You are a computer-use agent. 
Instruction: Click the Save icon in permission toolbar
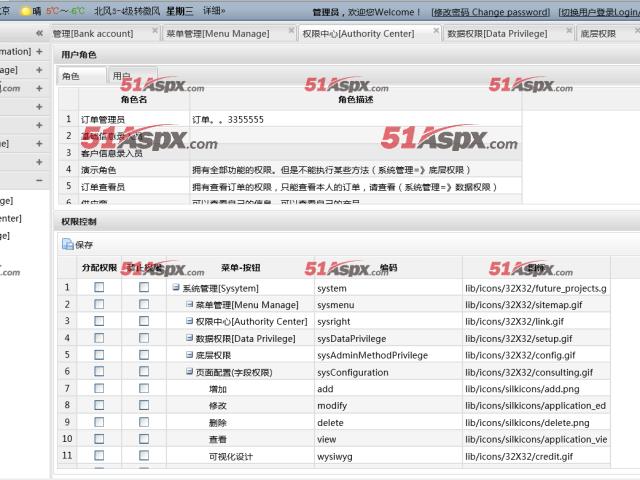(67, 244)
